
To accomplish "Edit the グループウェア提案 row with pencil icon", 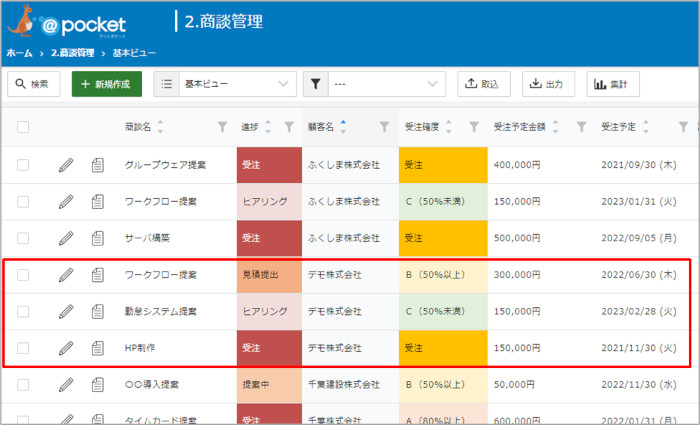I will pyautogui.click(x=66, y=165).
